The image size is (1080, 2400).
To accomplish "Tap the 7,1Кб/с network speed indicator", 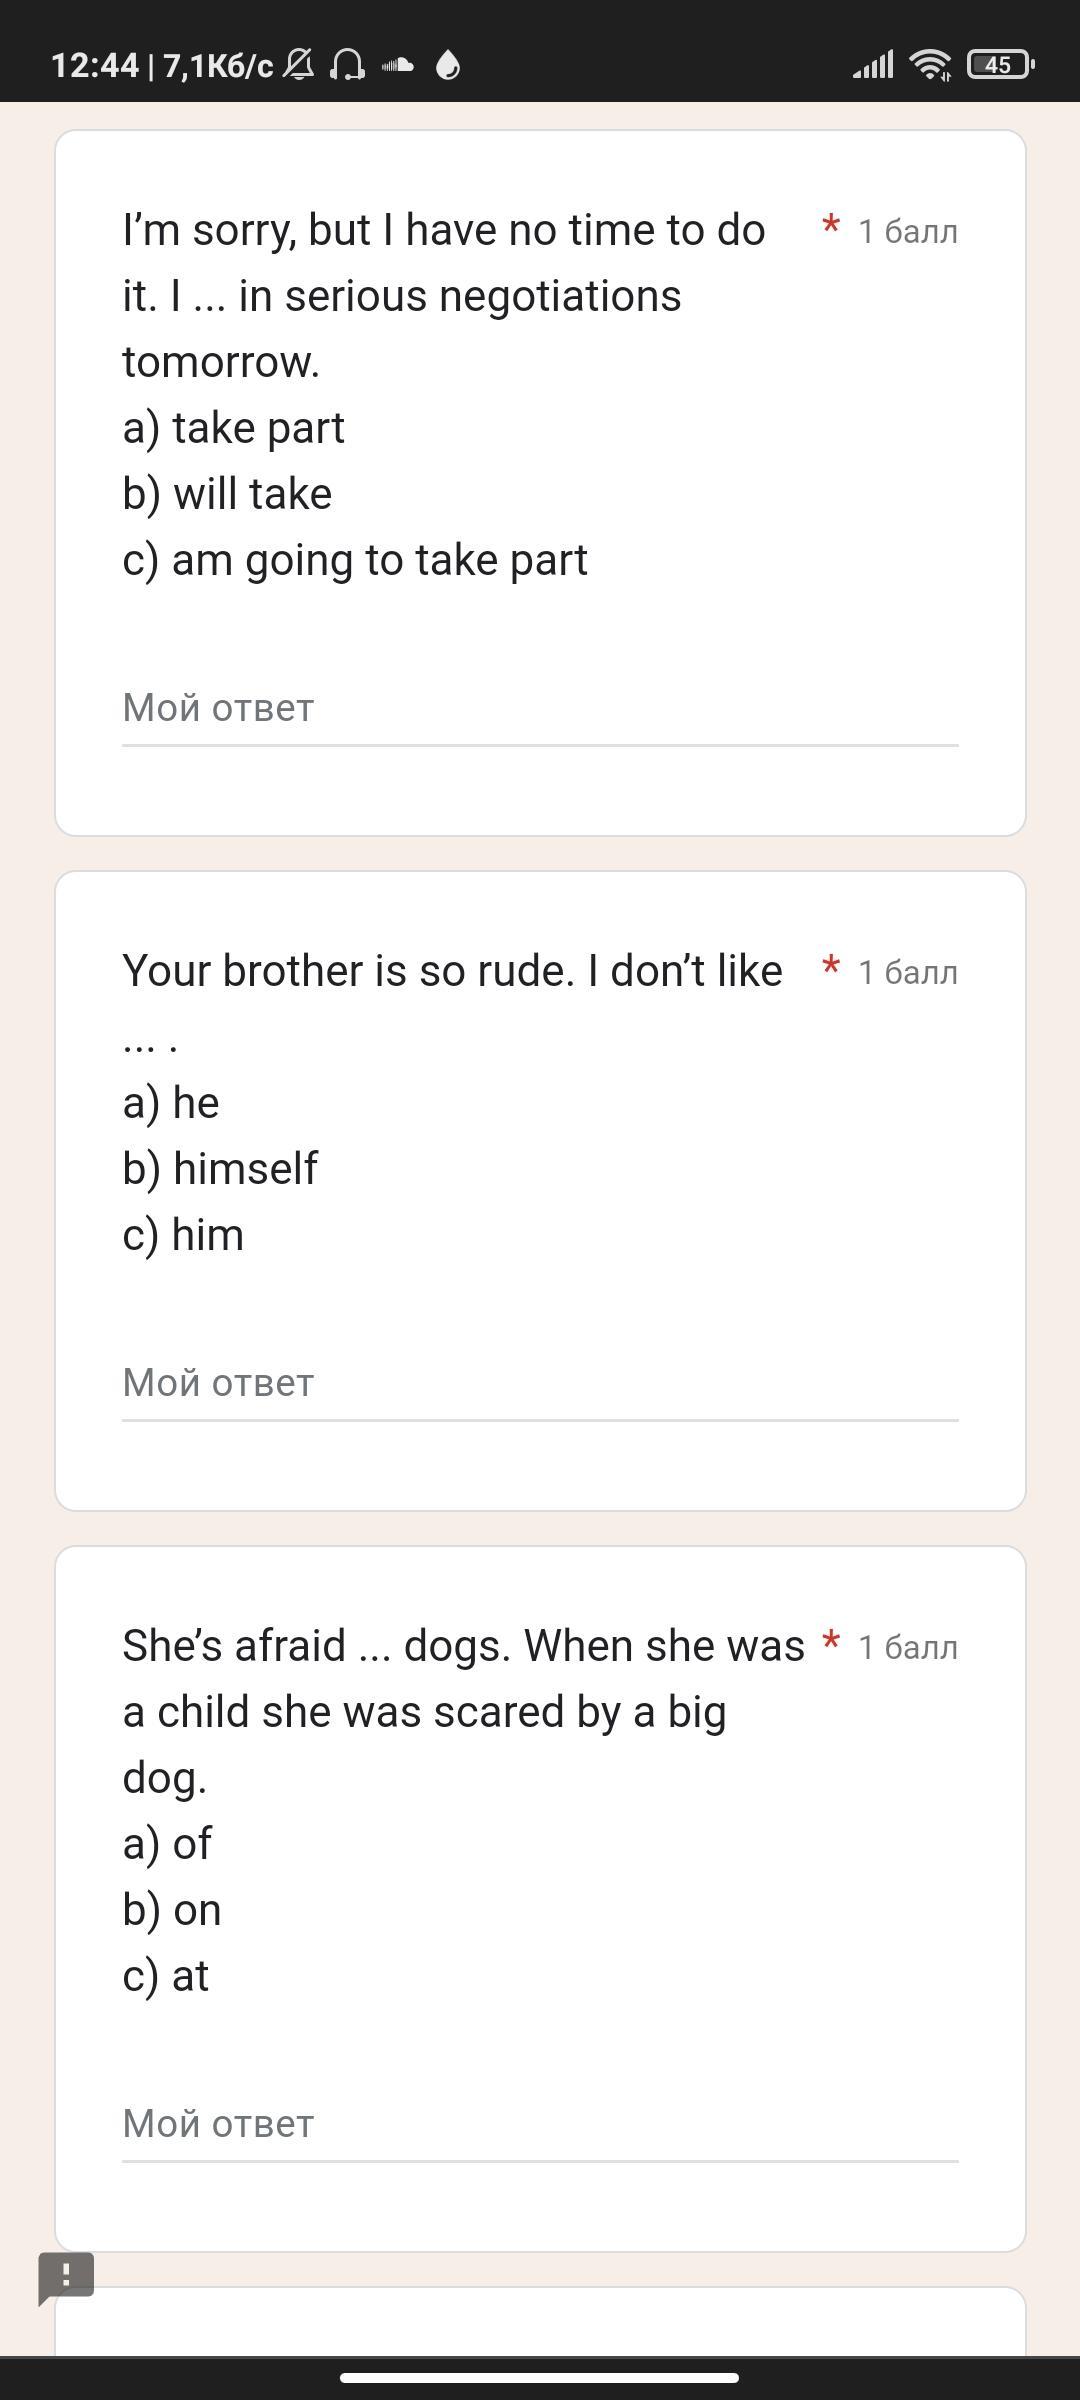I will 217,66.
